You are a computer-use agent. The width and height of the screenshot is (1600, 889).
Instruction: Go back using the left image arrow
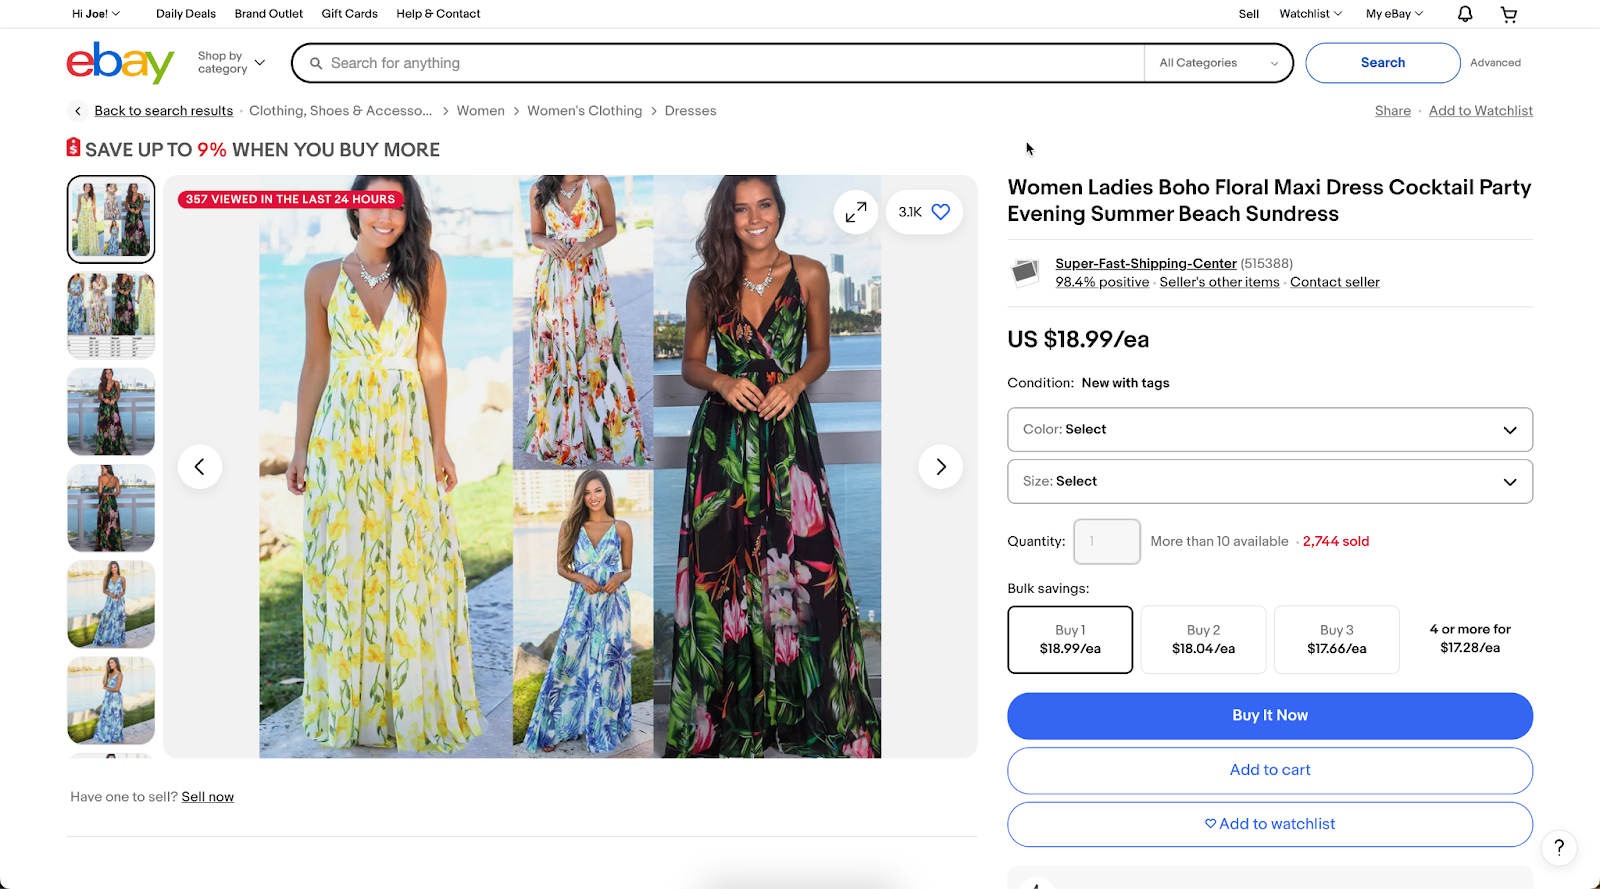pos(200,466)
